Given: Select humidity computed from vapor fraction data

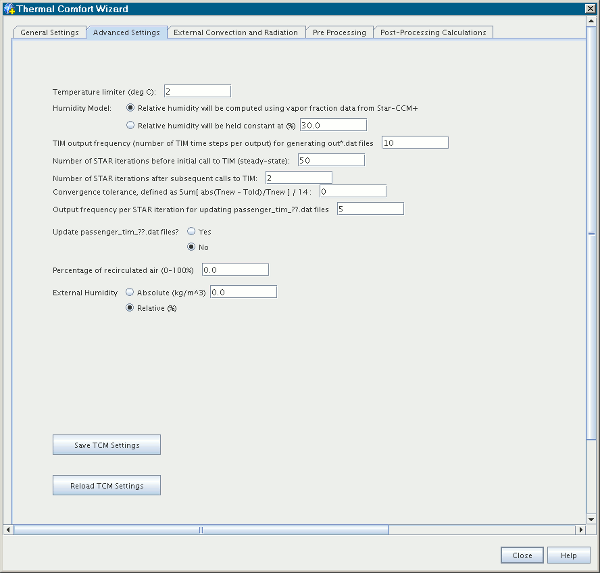Looking at the screenshot, I should (131, 106).
